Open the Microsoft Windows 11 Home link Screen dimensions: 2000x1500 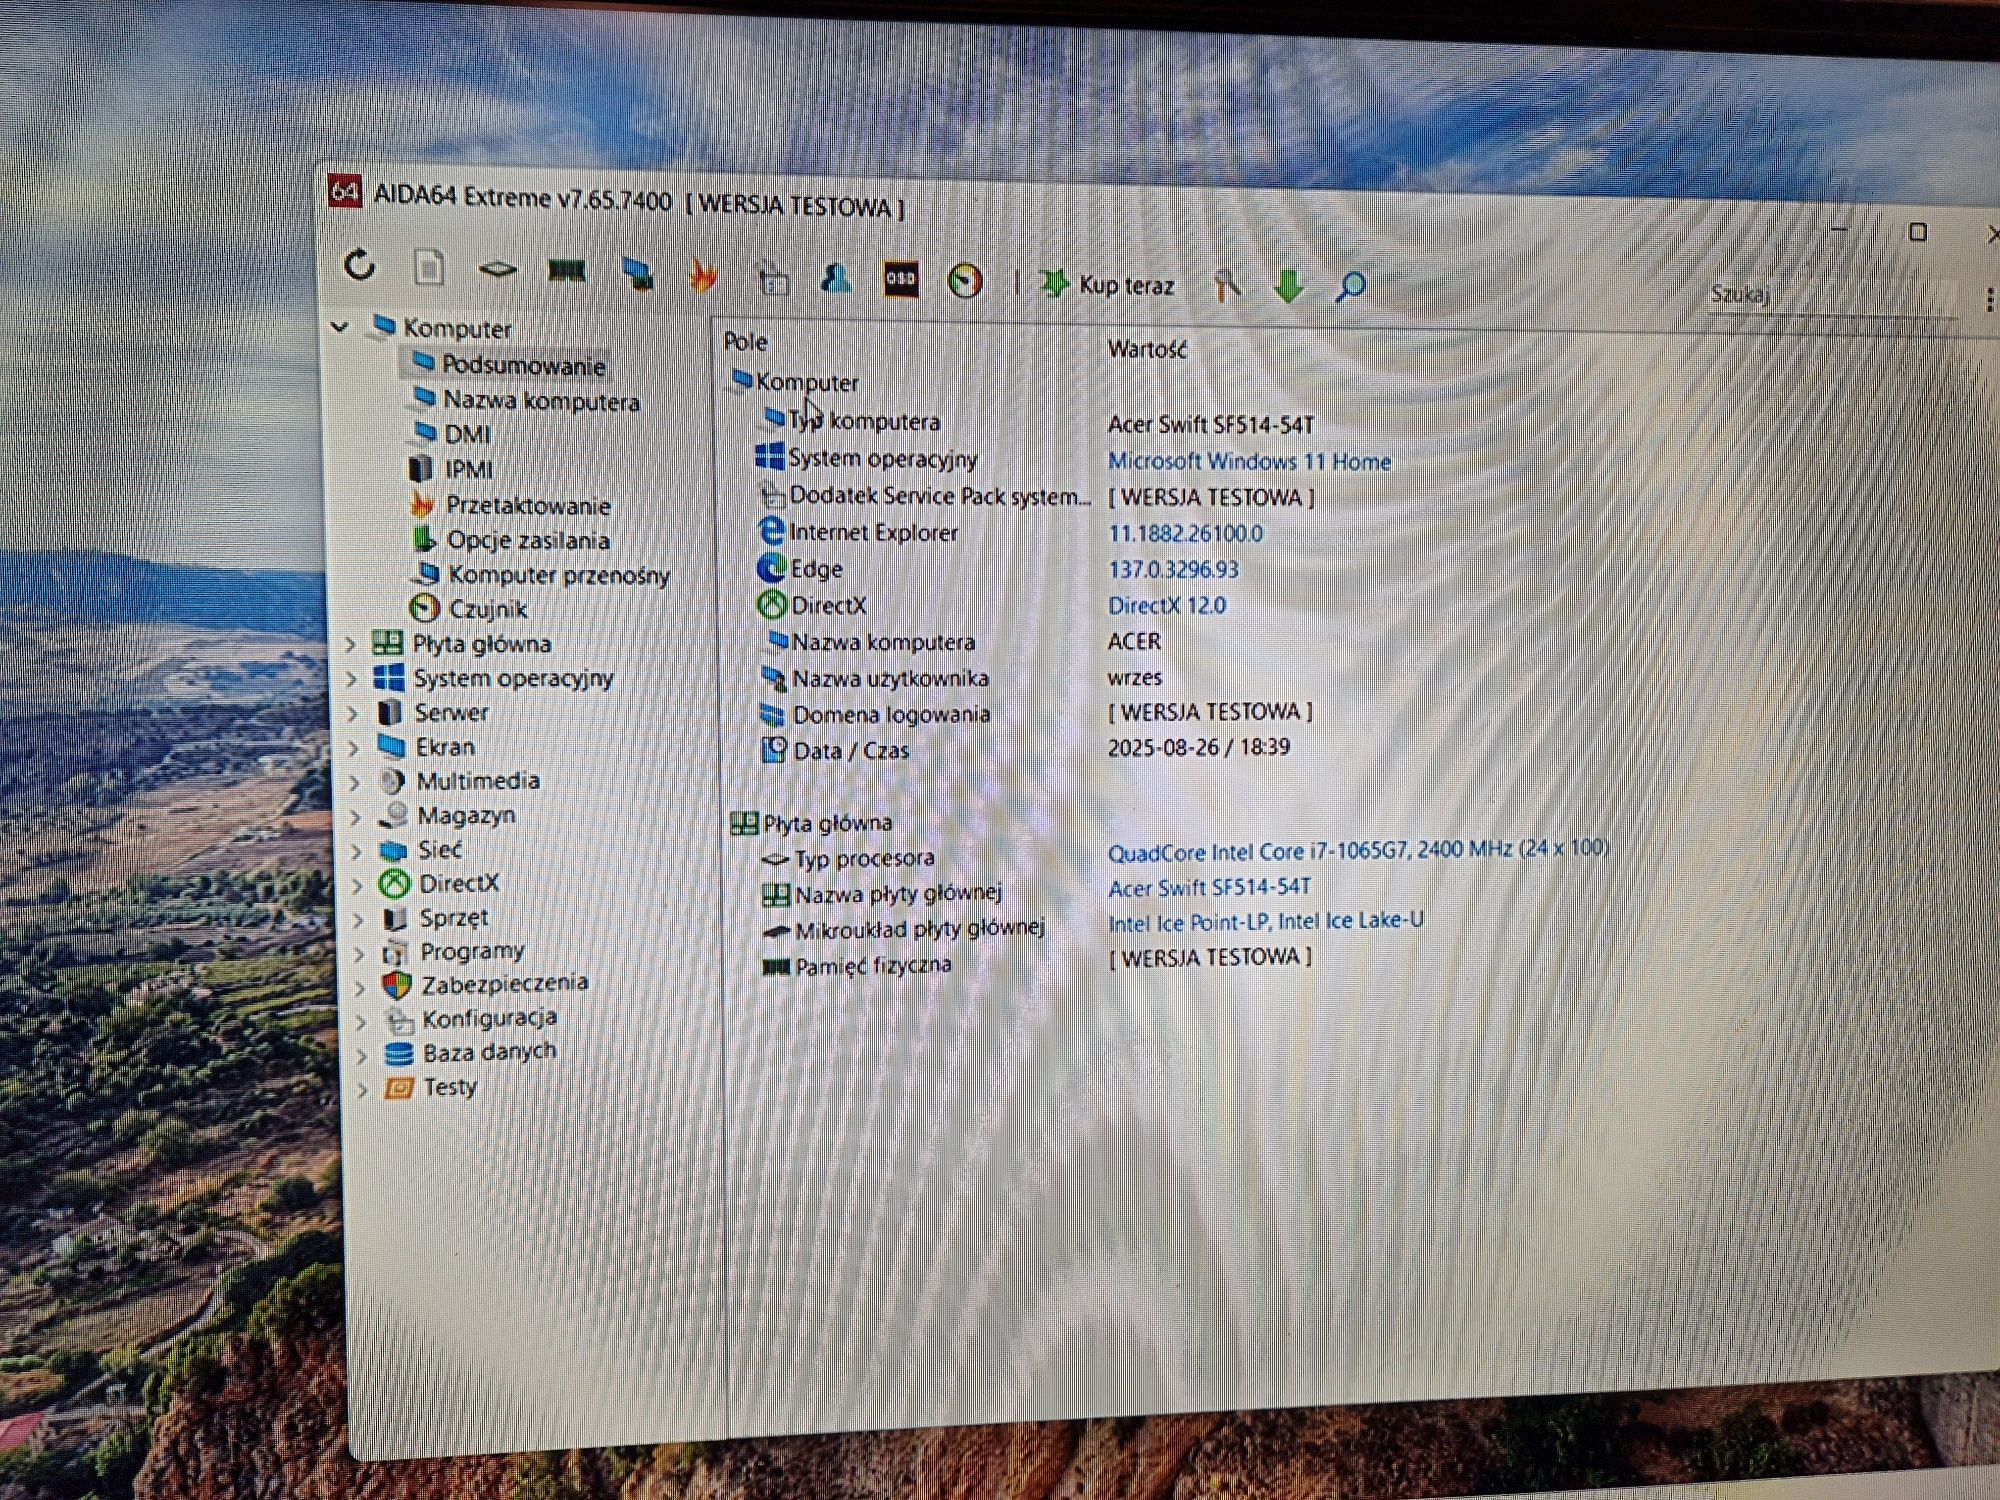1249,461
